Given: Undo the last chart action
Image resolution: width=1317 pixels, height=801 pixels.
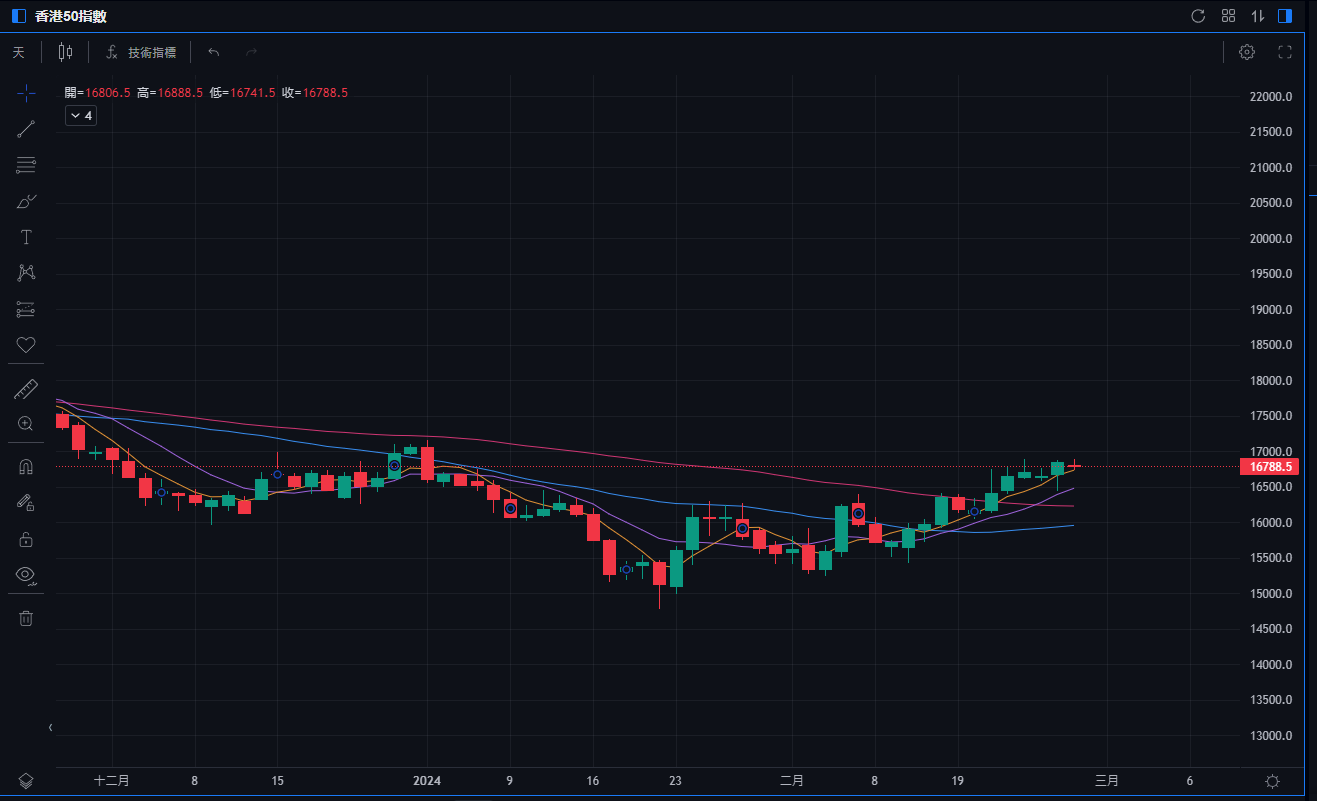Looking at the screenshot, I should pos(213,52).
